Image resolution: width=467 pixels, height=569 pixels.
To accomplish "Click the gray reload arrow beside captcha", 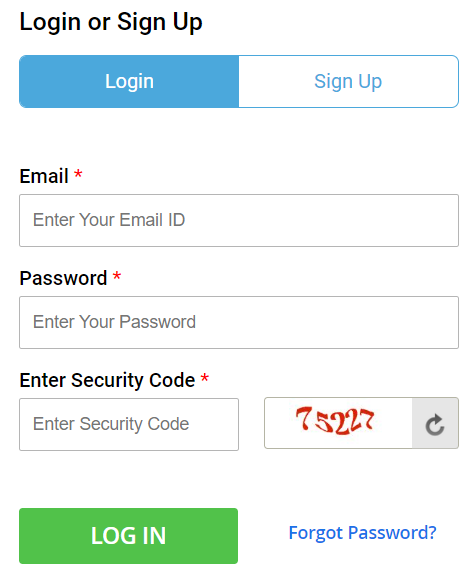I will (435, 424).
